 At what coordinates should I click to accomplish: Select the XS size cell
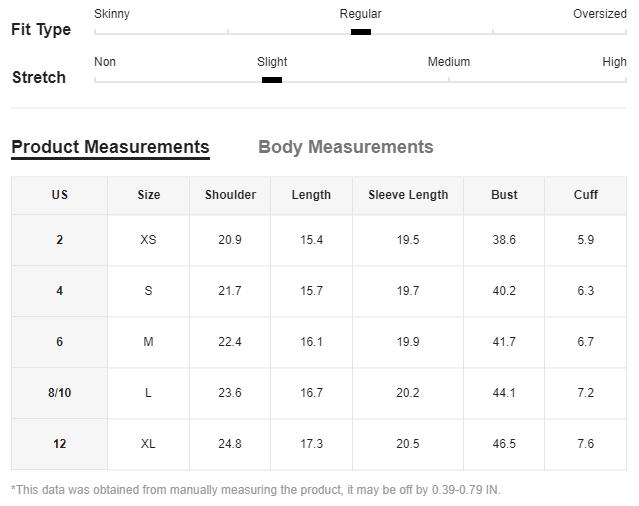(x=148, y=240)
